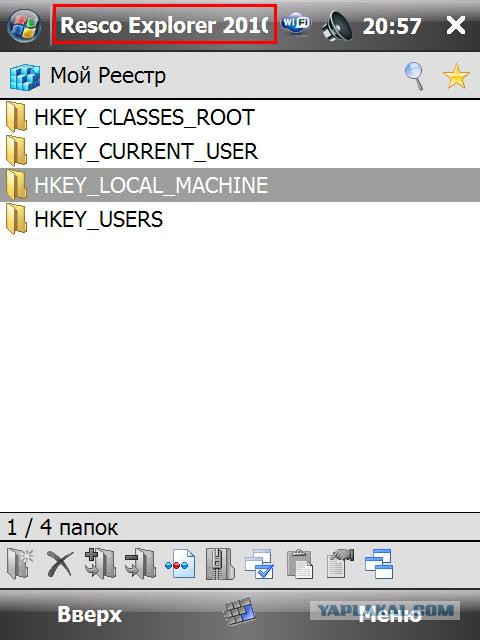Viewport: 480px width, 640px height.
Task: Click the delete X toolbar icon
Action: click(60, 564)
